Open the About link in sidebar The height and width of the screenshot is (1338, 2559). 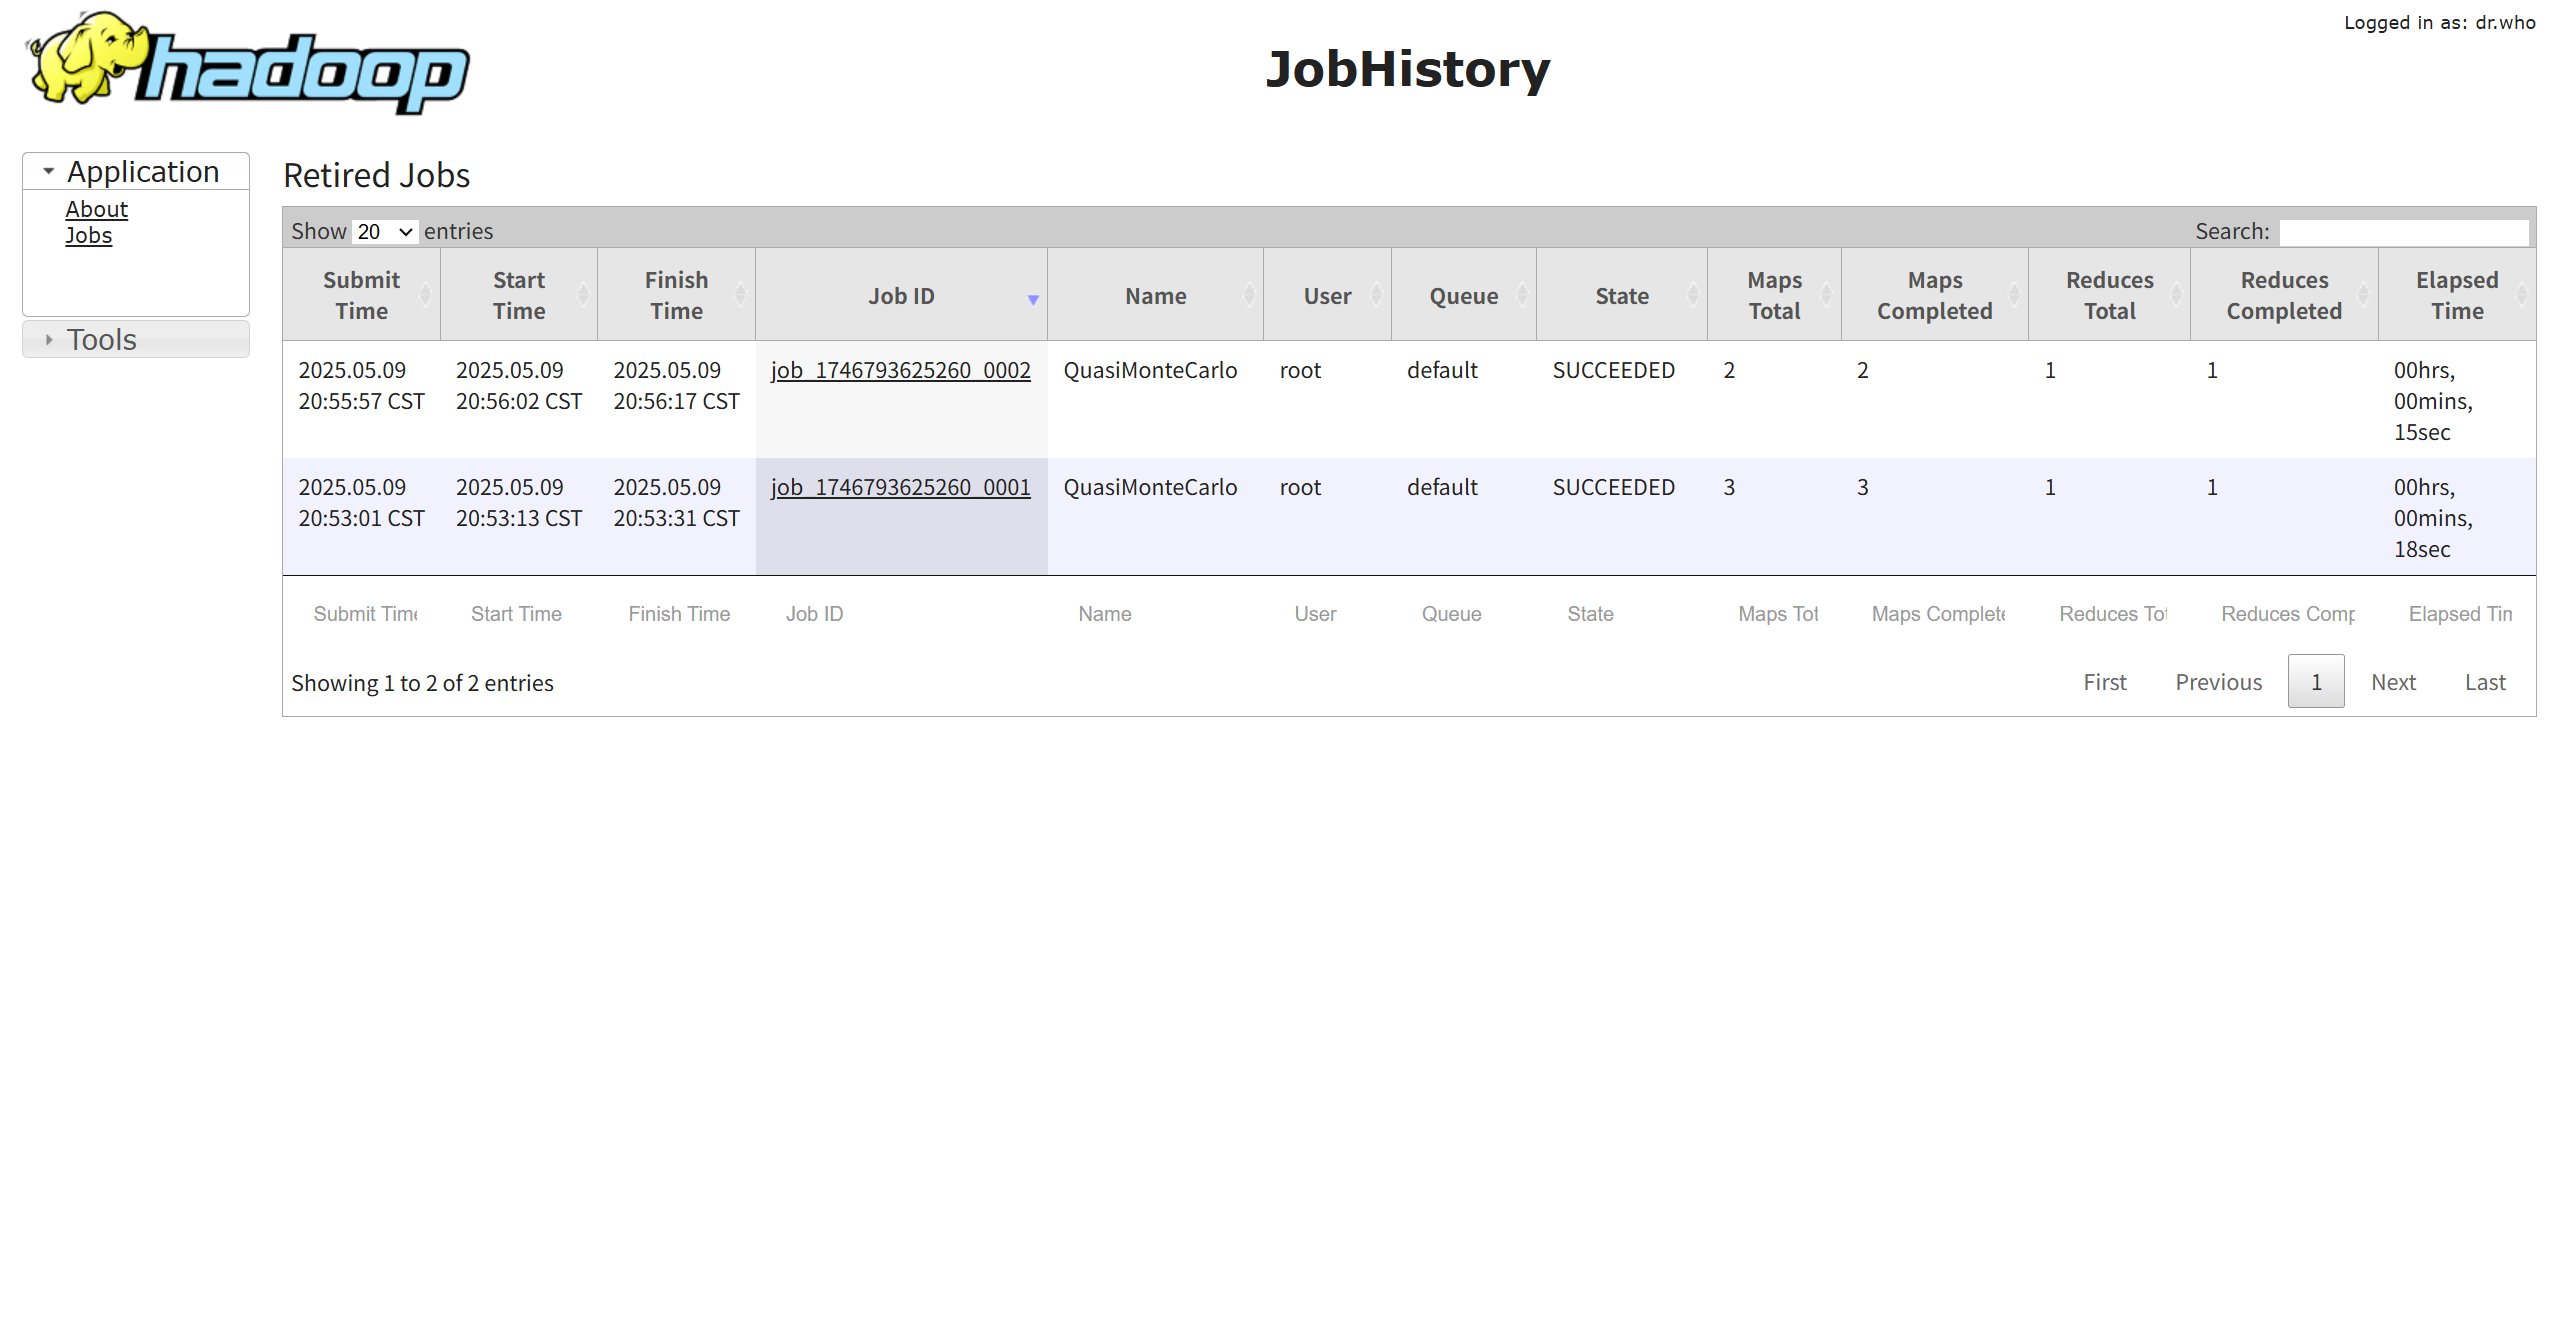tap(96, 209)
